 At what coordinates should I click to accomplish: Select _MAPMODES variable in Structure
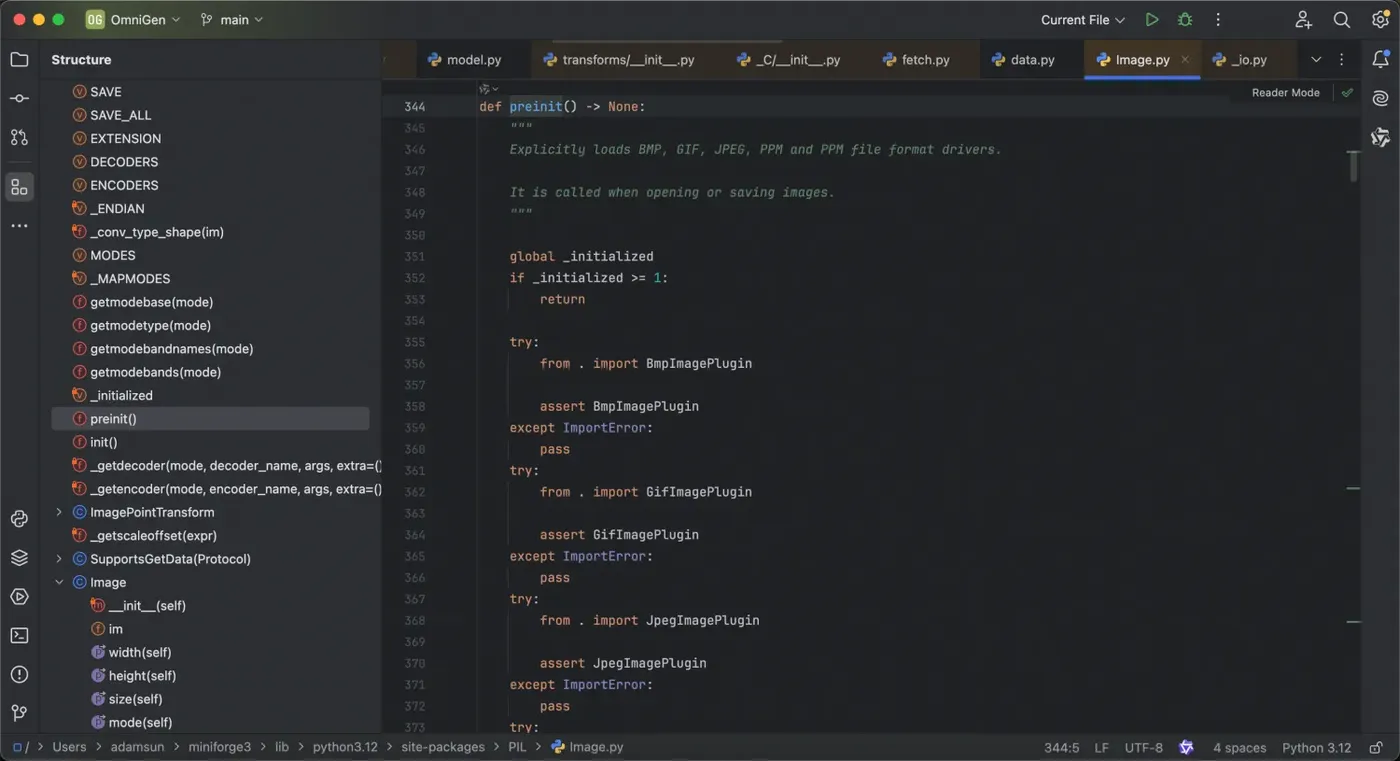point(130,279)
